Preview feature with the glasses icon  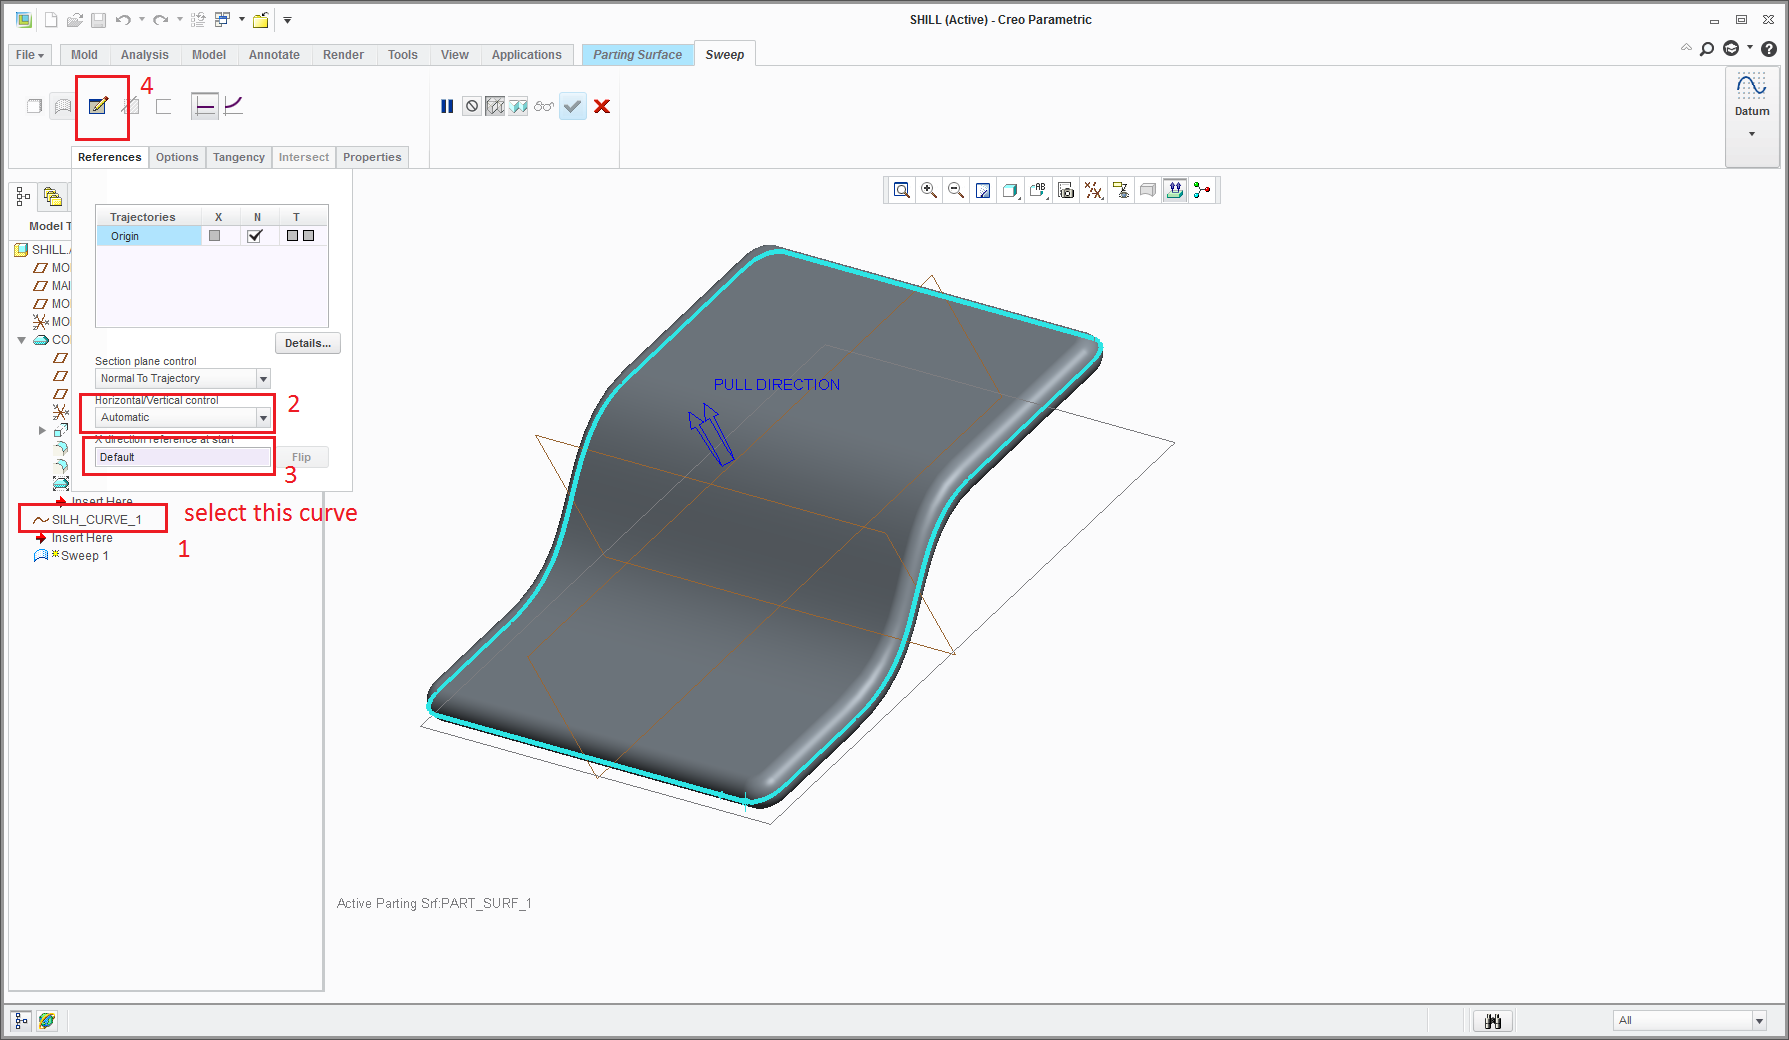point(543,106)
